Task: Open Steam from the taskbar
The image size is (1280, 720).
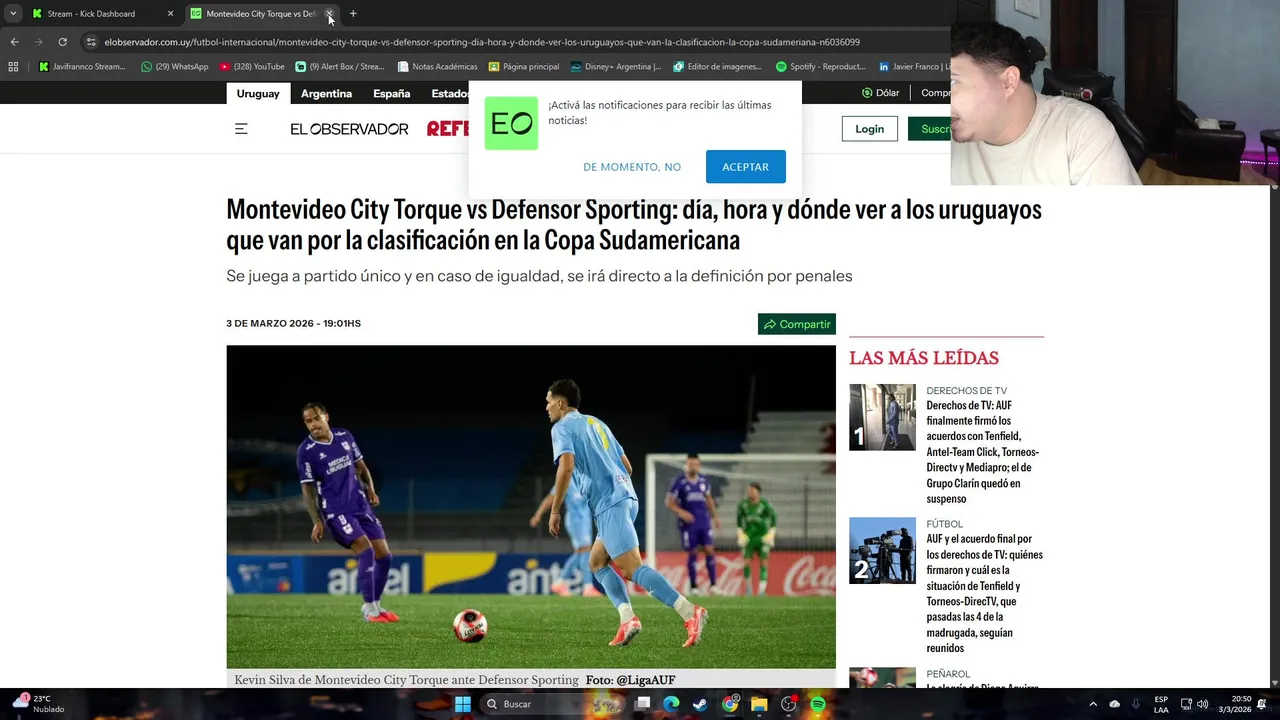Action: pos(700,704)
